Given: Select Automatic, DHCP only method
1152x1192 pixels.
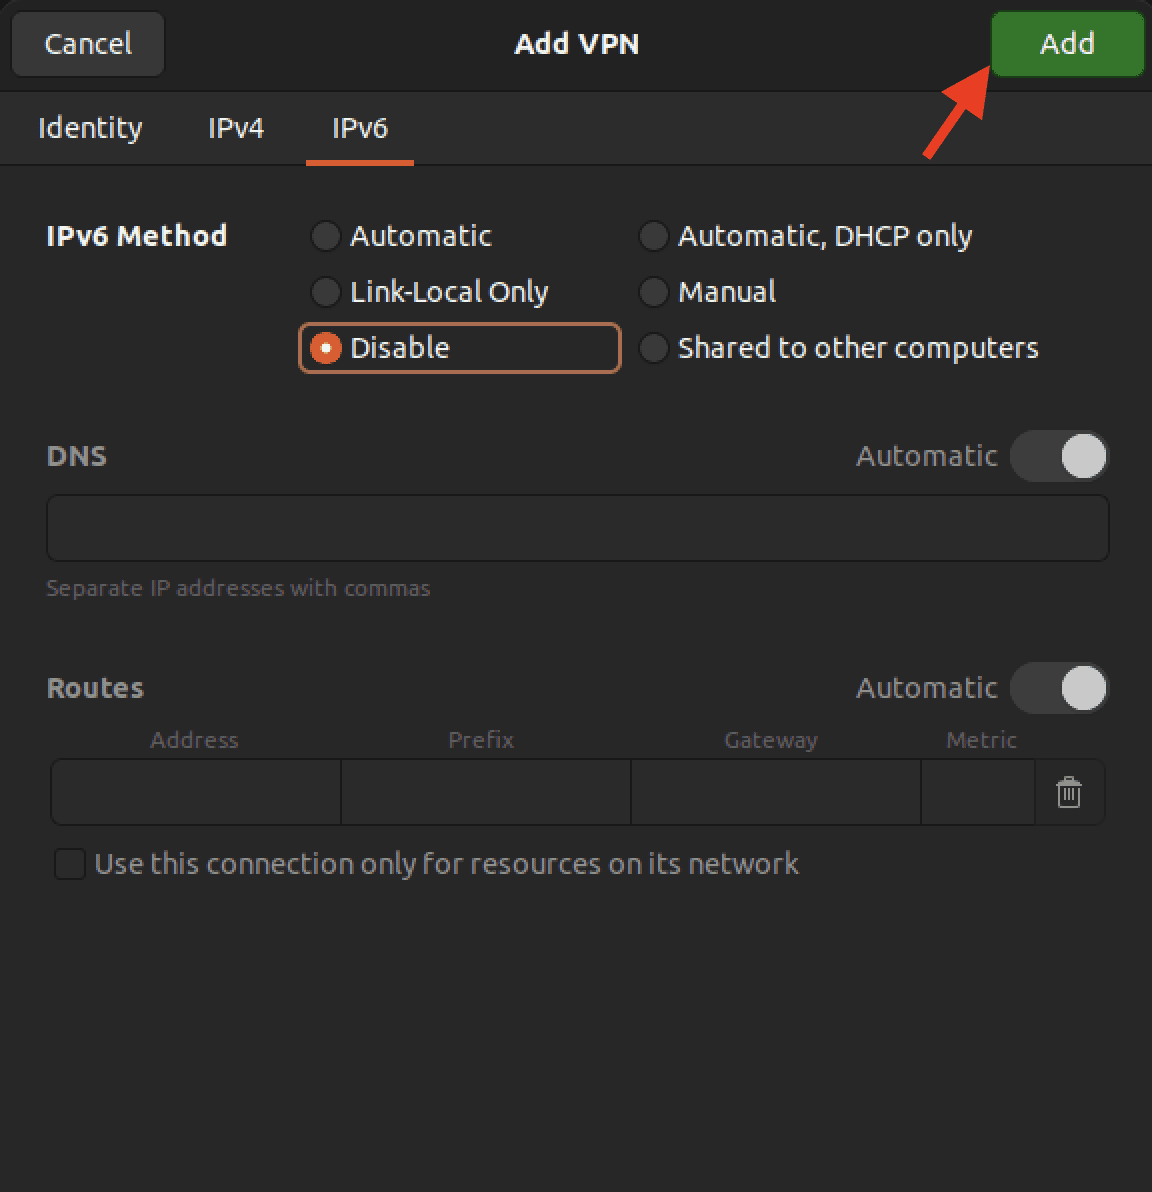Looking at the screenshot, I should (x=653, y=236).
